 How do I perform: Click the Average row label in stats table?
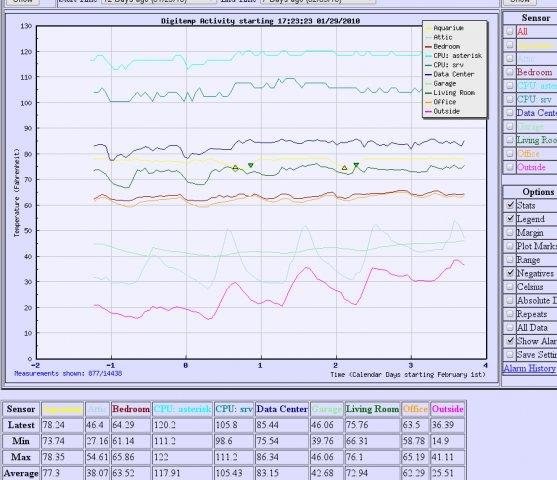pyautogui.click(x=21, y=474)
